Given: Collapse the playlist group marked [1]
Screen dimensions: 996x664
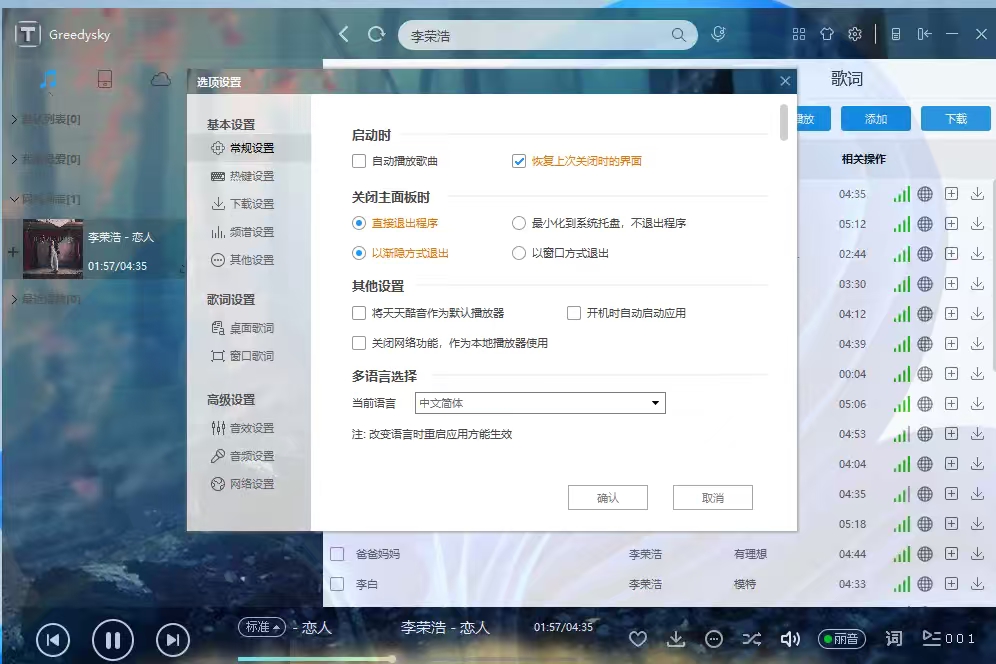Looking at the screenshot, I should pos(14,199).
